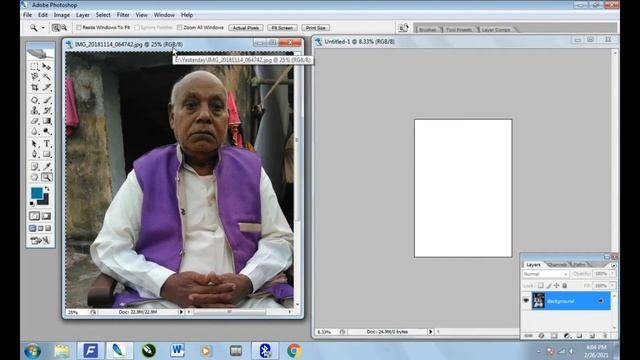Open the Opacity slider arrow
The width and height of the screenshot is (640, 360).
click(x=612, y=274)
